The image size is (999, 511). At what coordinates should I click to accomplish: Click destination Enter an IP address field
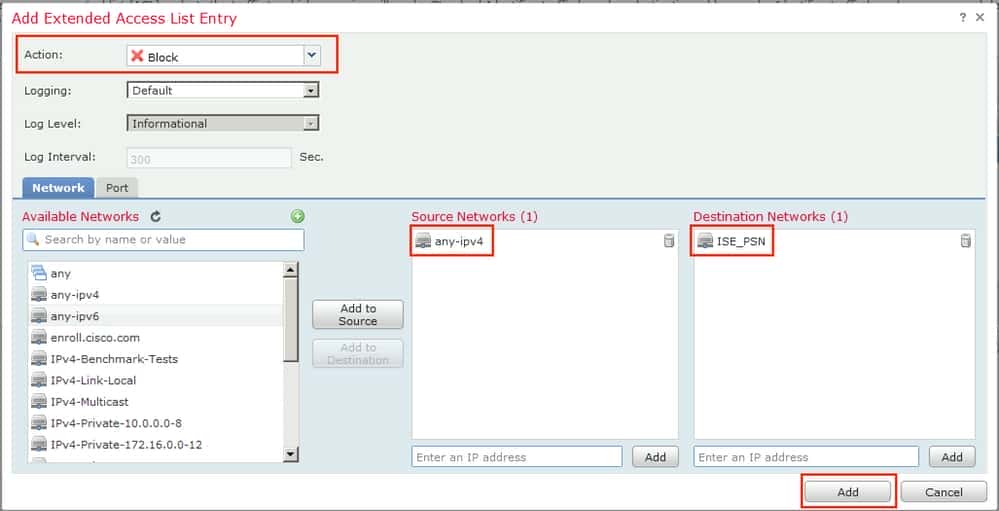[x=806, y=457]
